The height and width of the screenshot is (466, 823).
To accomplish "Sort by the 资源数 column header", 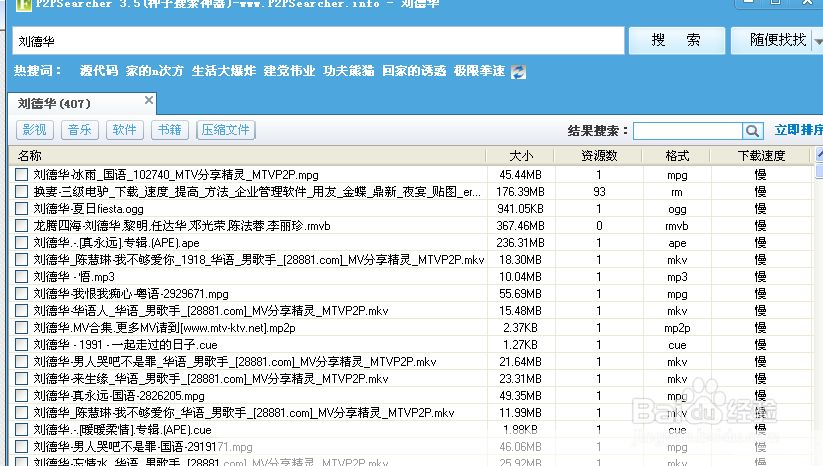I will (x=599, y=156).
